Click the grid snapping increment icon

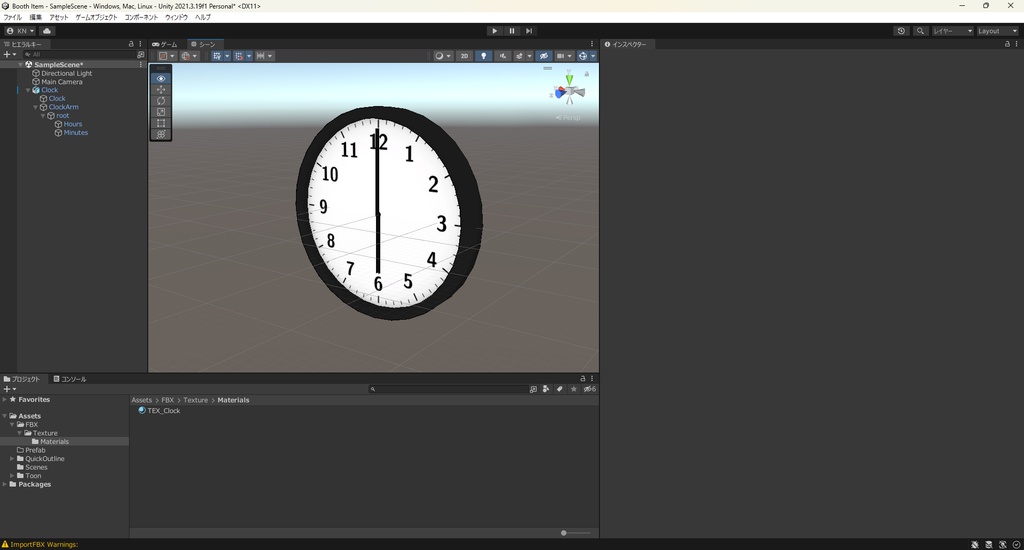coord(261,56)
